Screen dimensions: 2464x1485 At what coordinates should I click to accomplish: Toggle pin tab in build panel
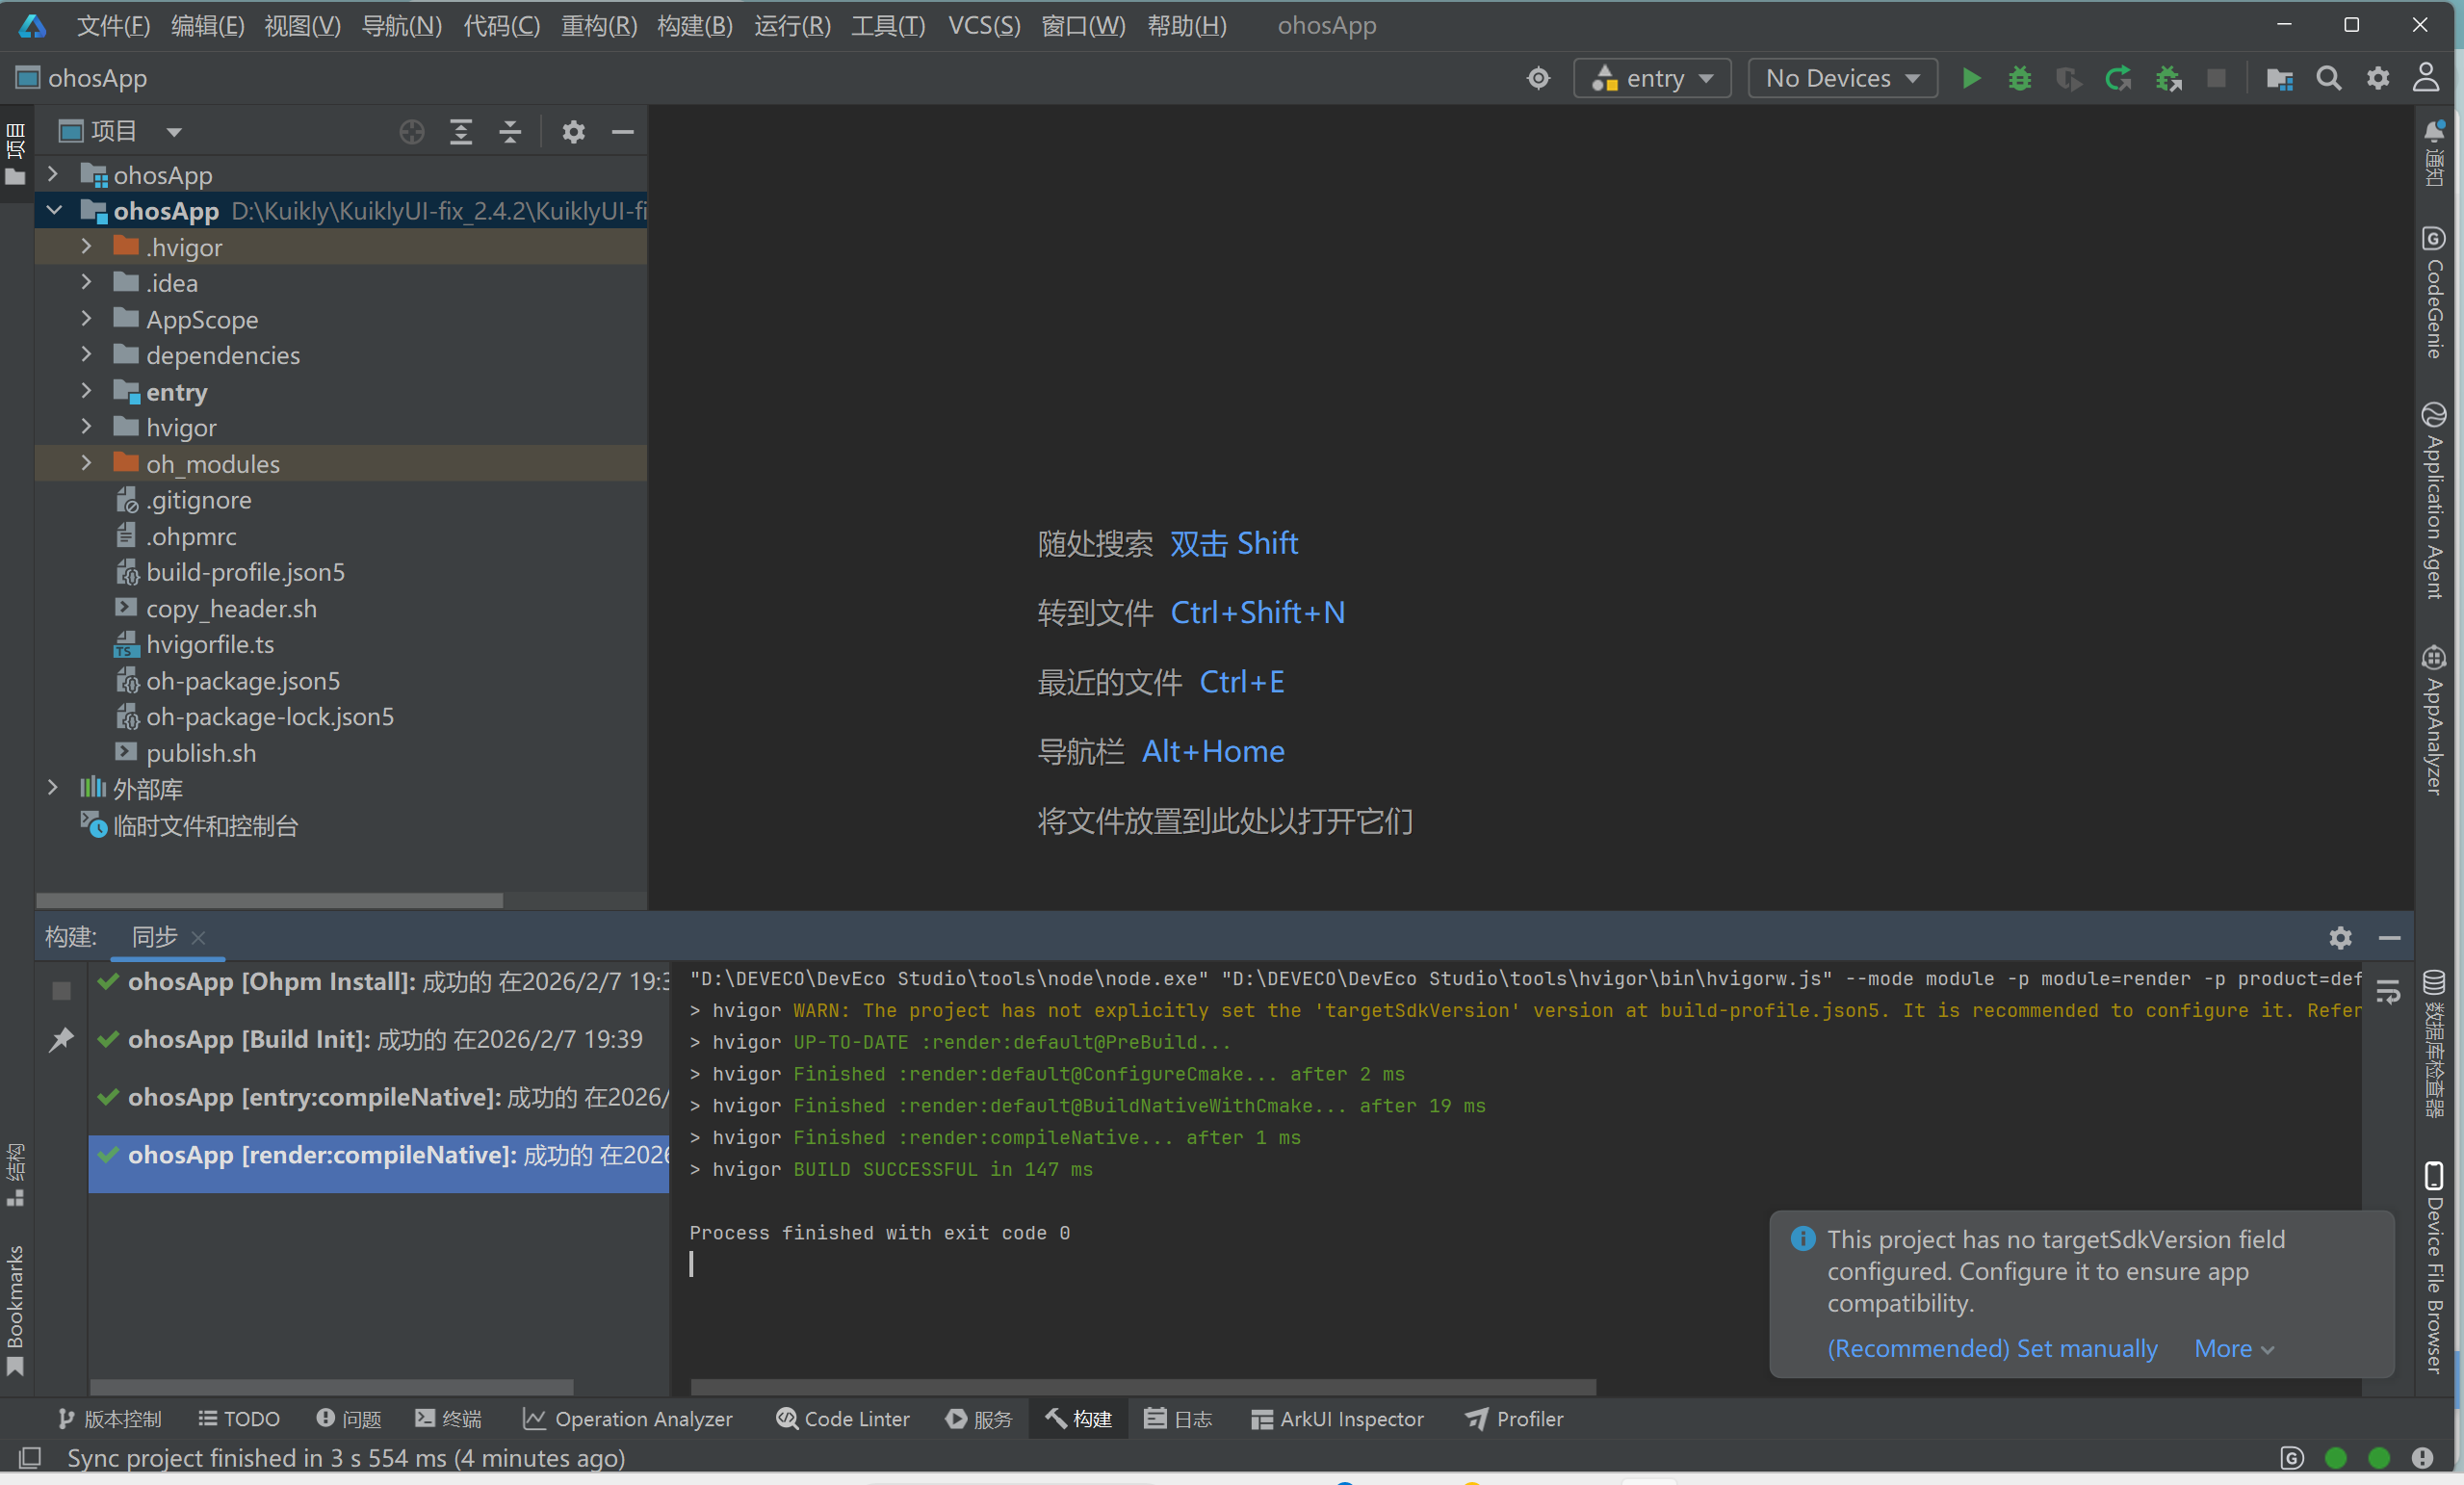coord(61,1040)
